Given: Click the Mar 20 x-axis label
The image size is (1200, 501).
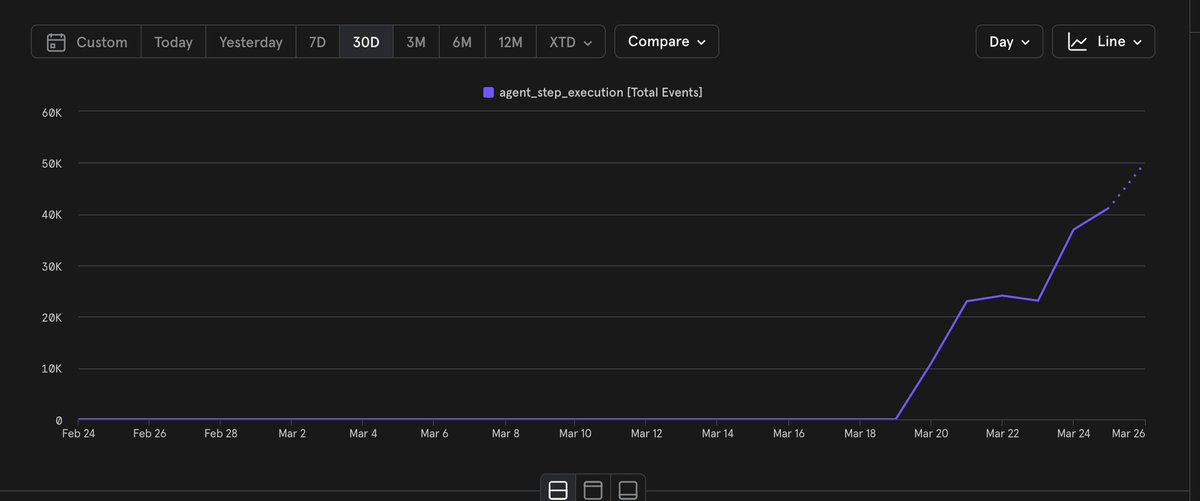Looking at the screenshot, I should click(930, 433).
